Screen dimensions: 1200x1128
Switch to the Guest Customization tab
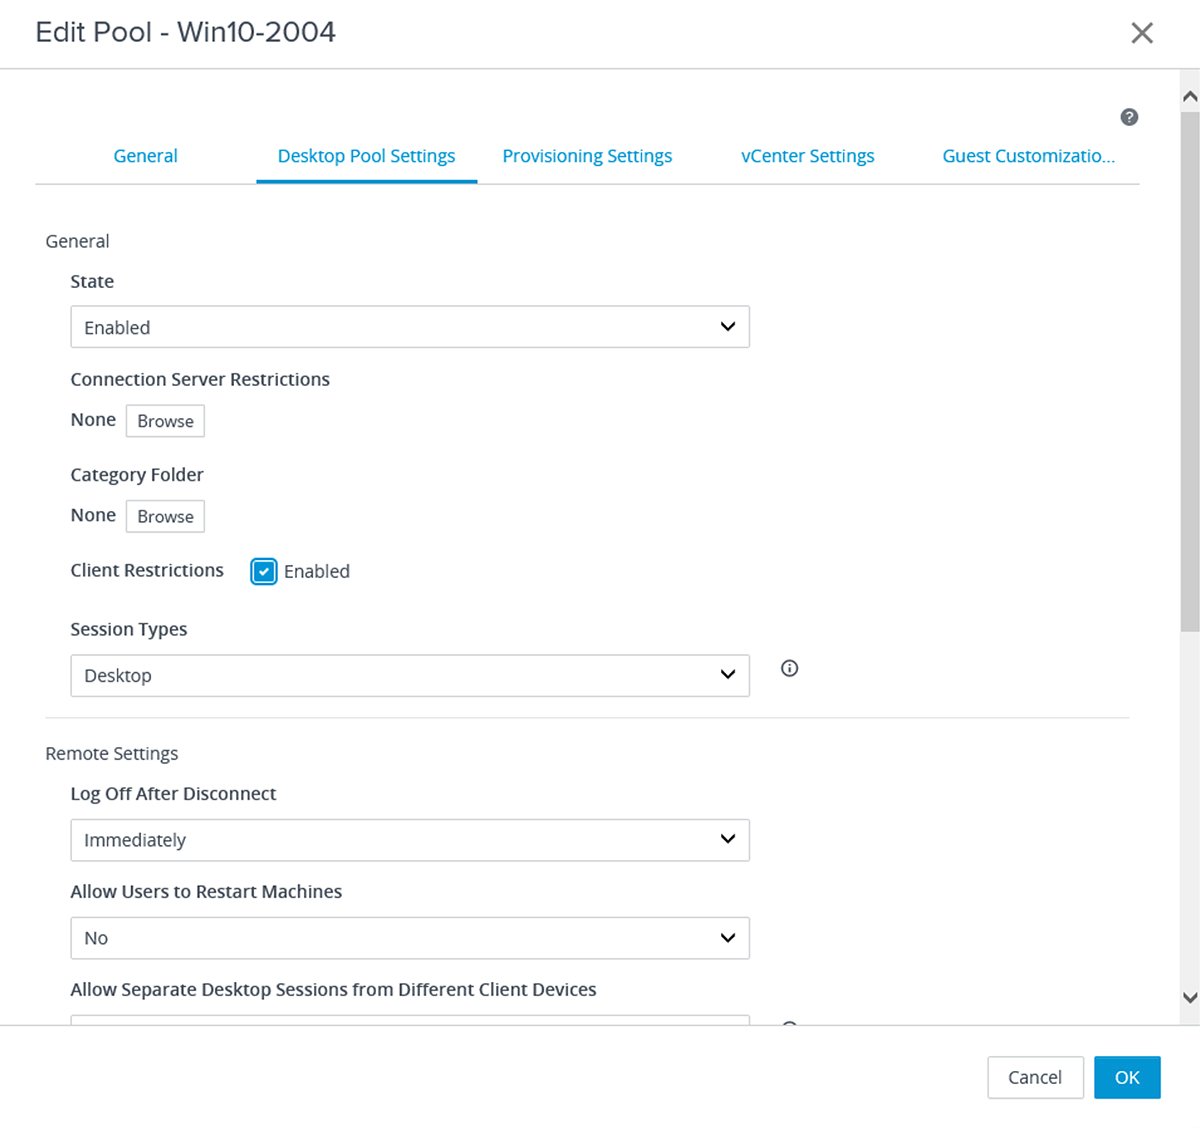1028,155
